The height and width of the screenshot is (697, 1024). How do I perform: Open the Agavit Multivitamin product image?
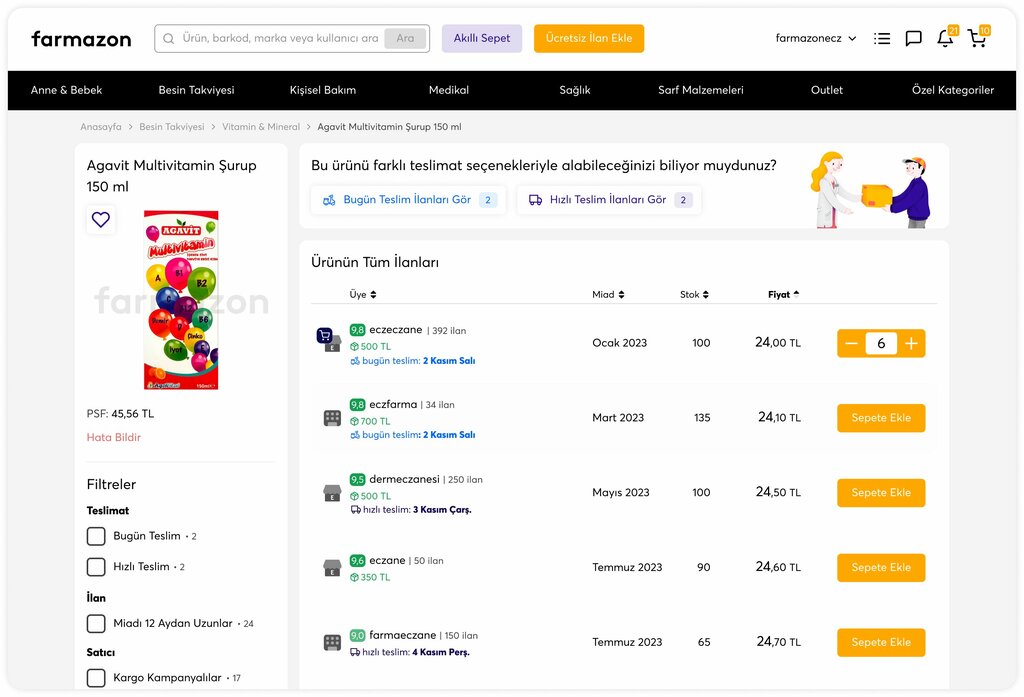pyautogui.click(x=181, y=300)
